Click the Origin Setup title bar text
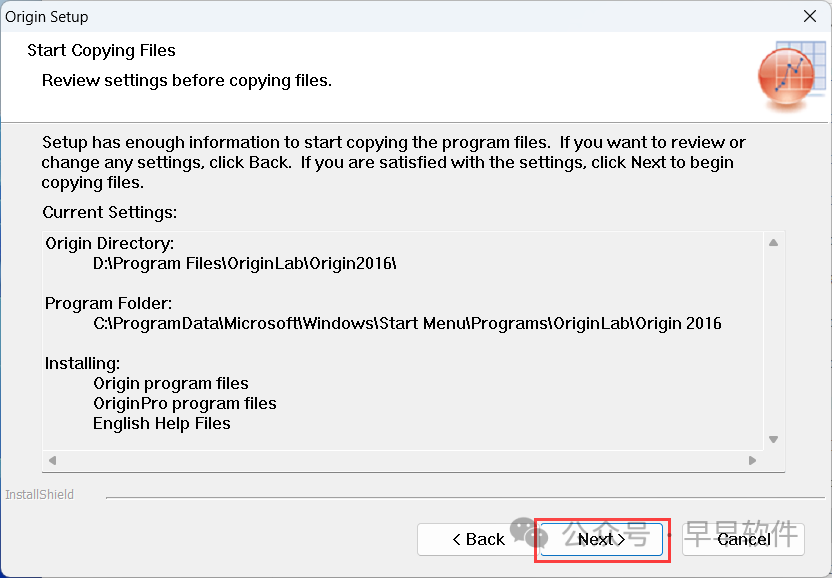 pos(47,16)
